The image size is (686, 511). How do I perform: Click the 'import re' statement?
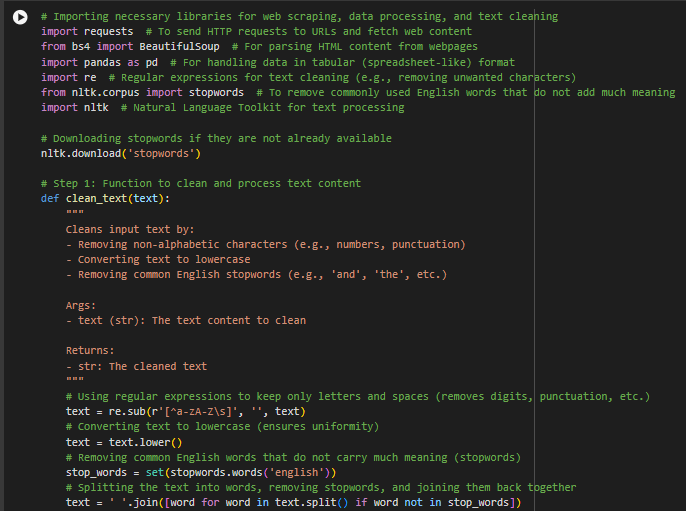pos(69,77)
